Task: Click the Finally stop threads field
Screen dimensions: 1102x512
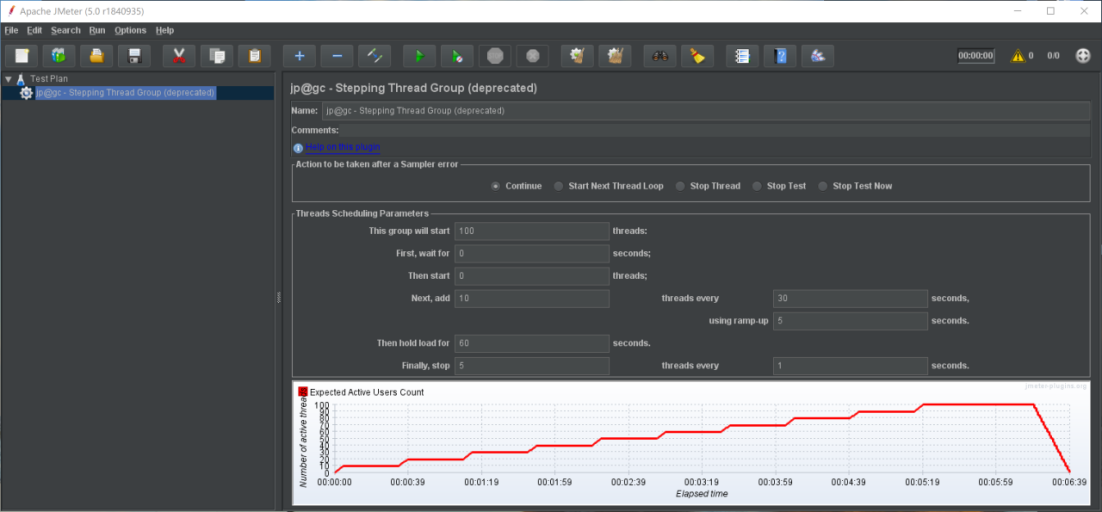Action: (x=532, y=366)
